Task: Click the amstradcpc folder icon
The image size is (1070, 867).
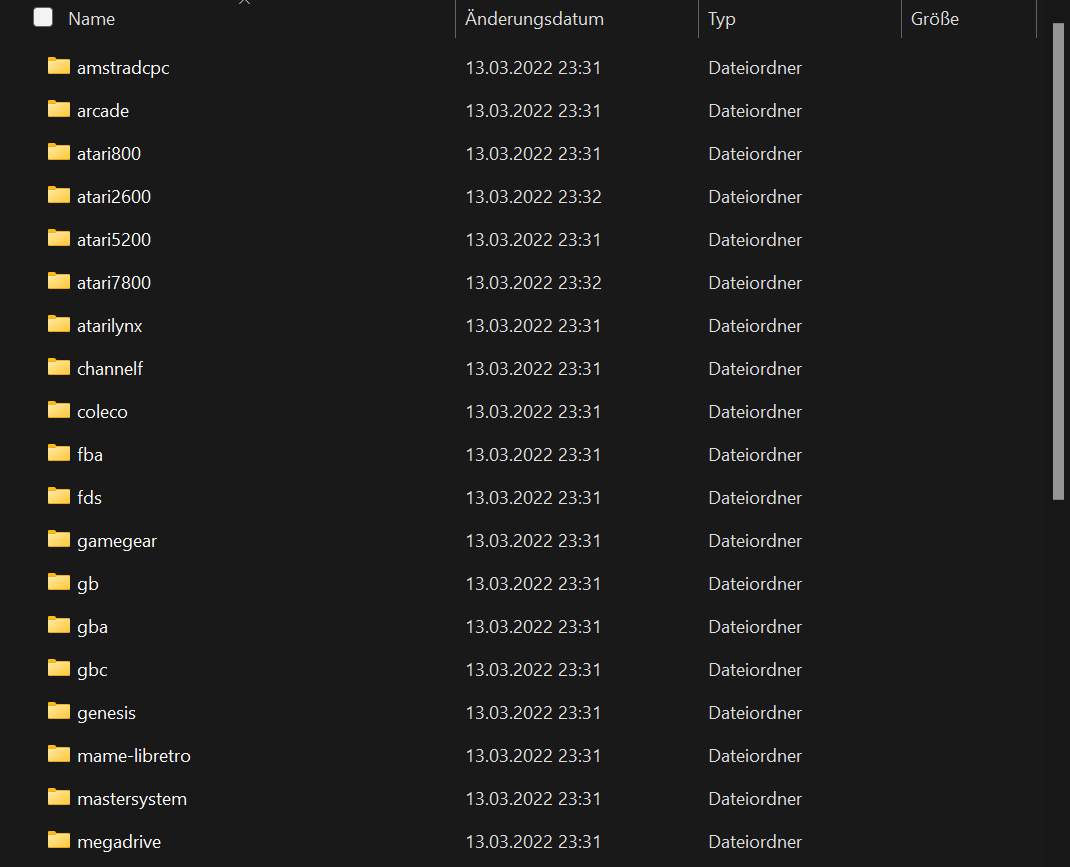Action: coord(59,67)
